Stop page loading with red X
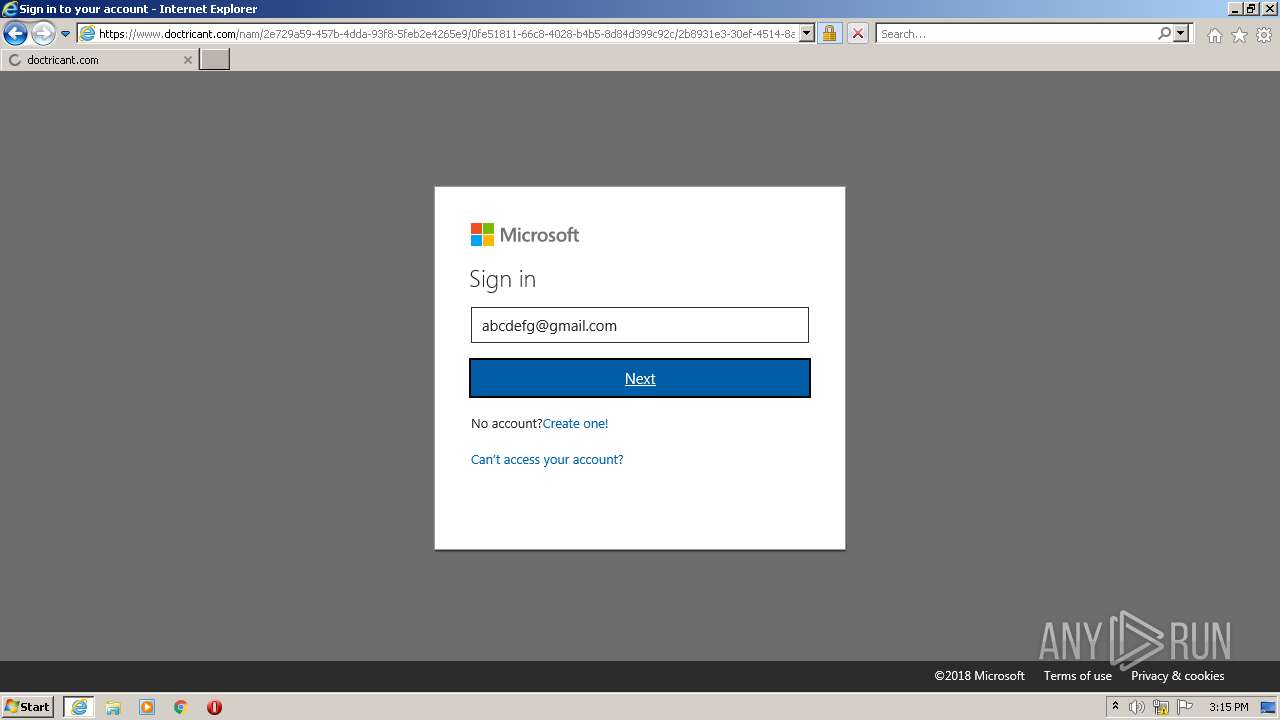 857,34
